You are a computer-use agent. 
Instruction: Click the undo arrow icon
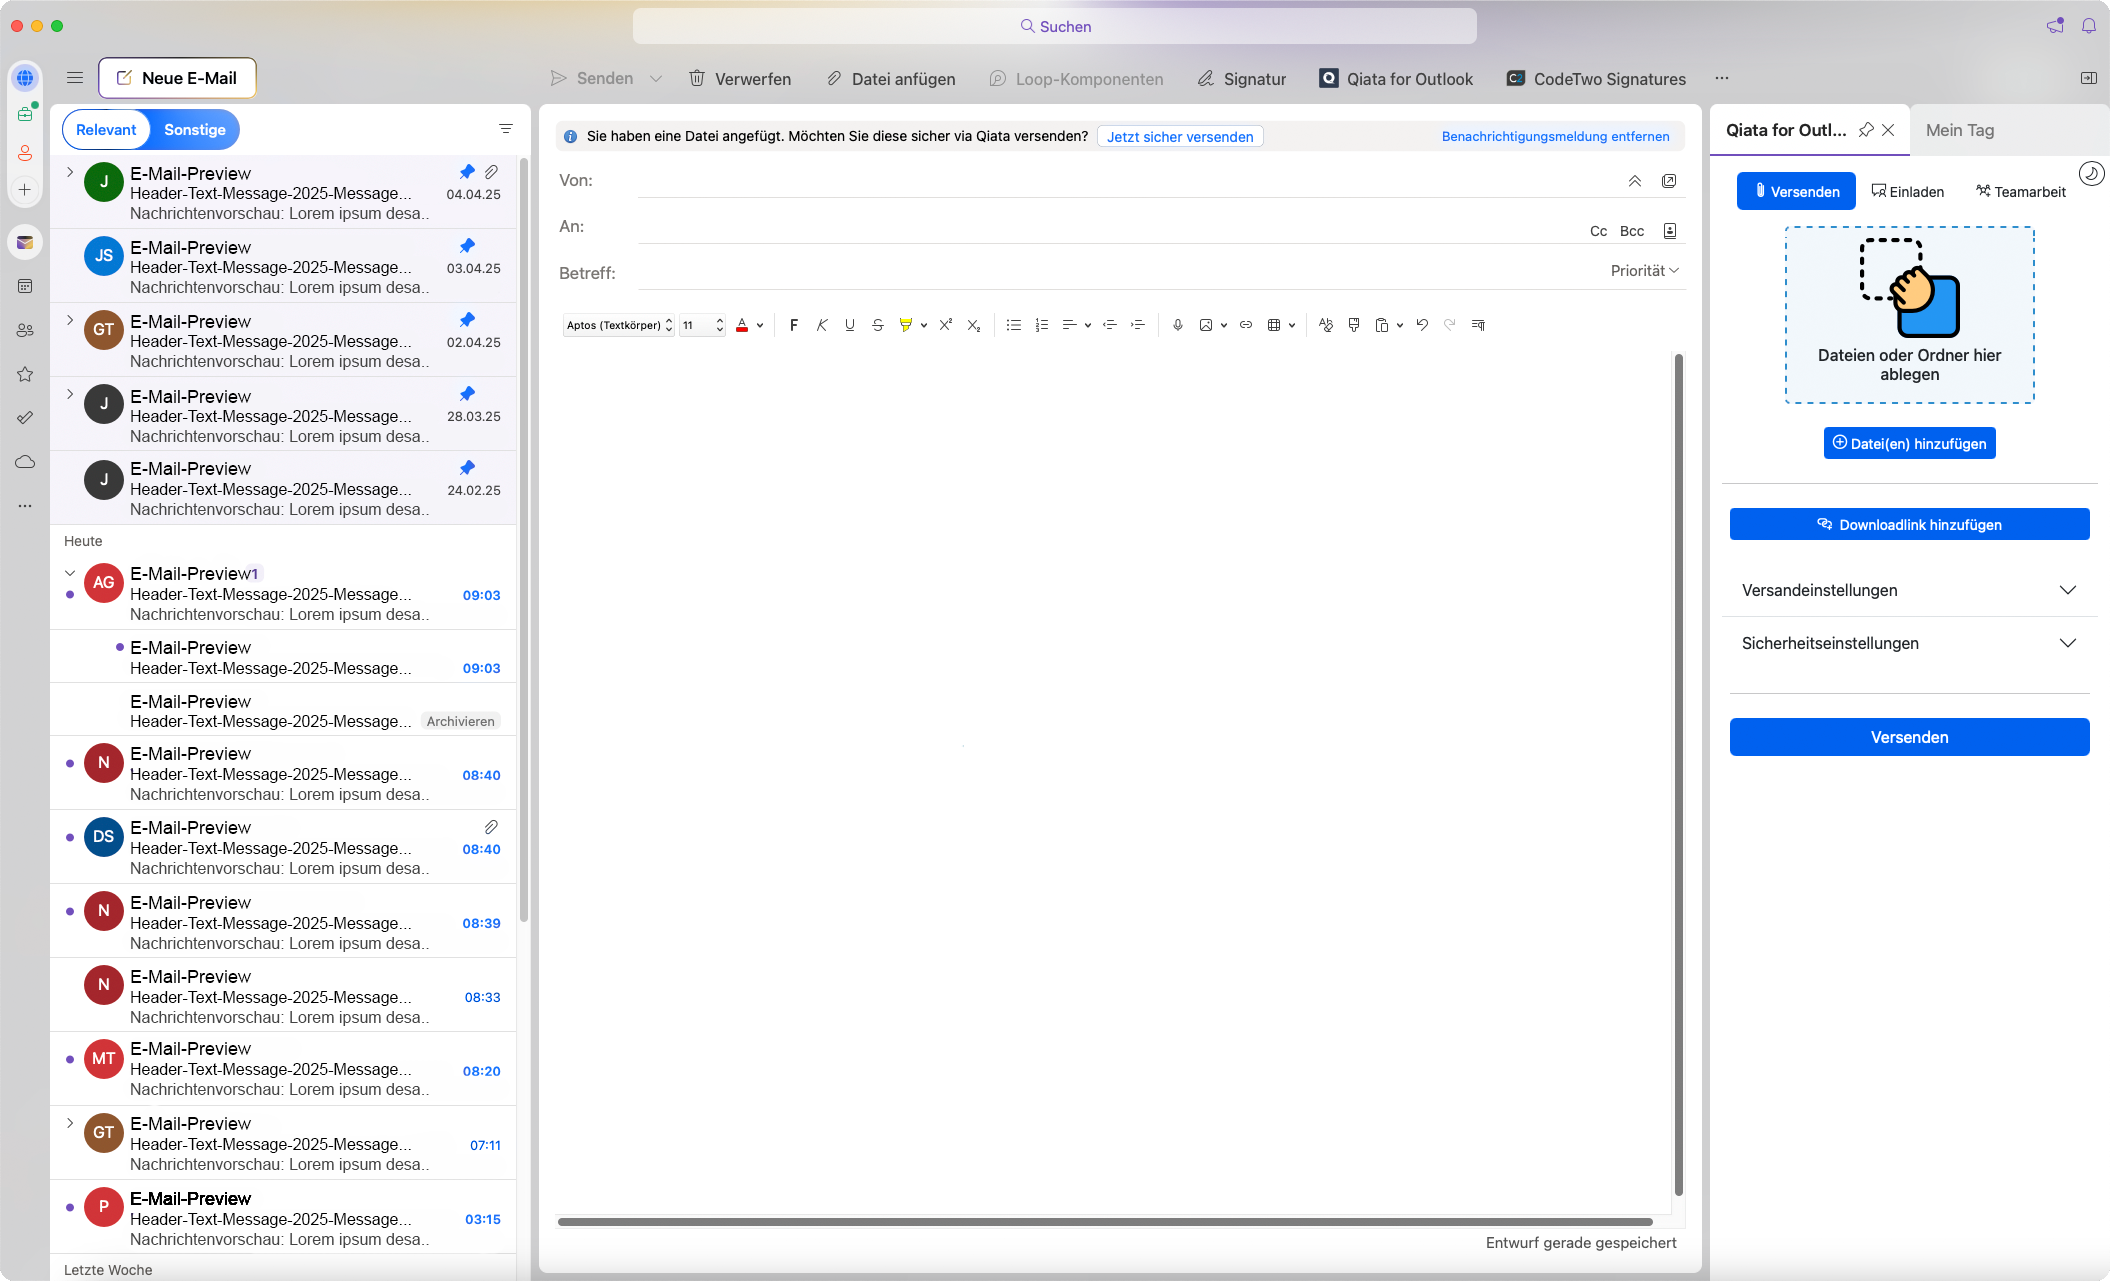coord(1421,325)
